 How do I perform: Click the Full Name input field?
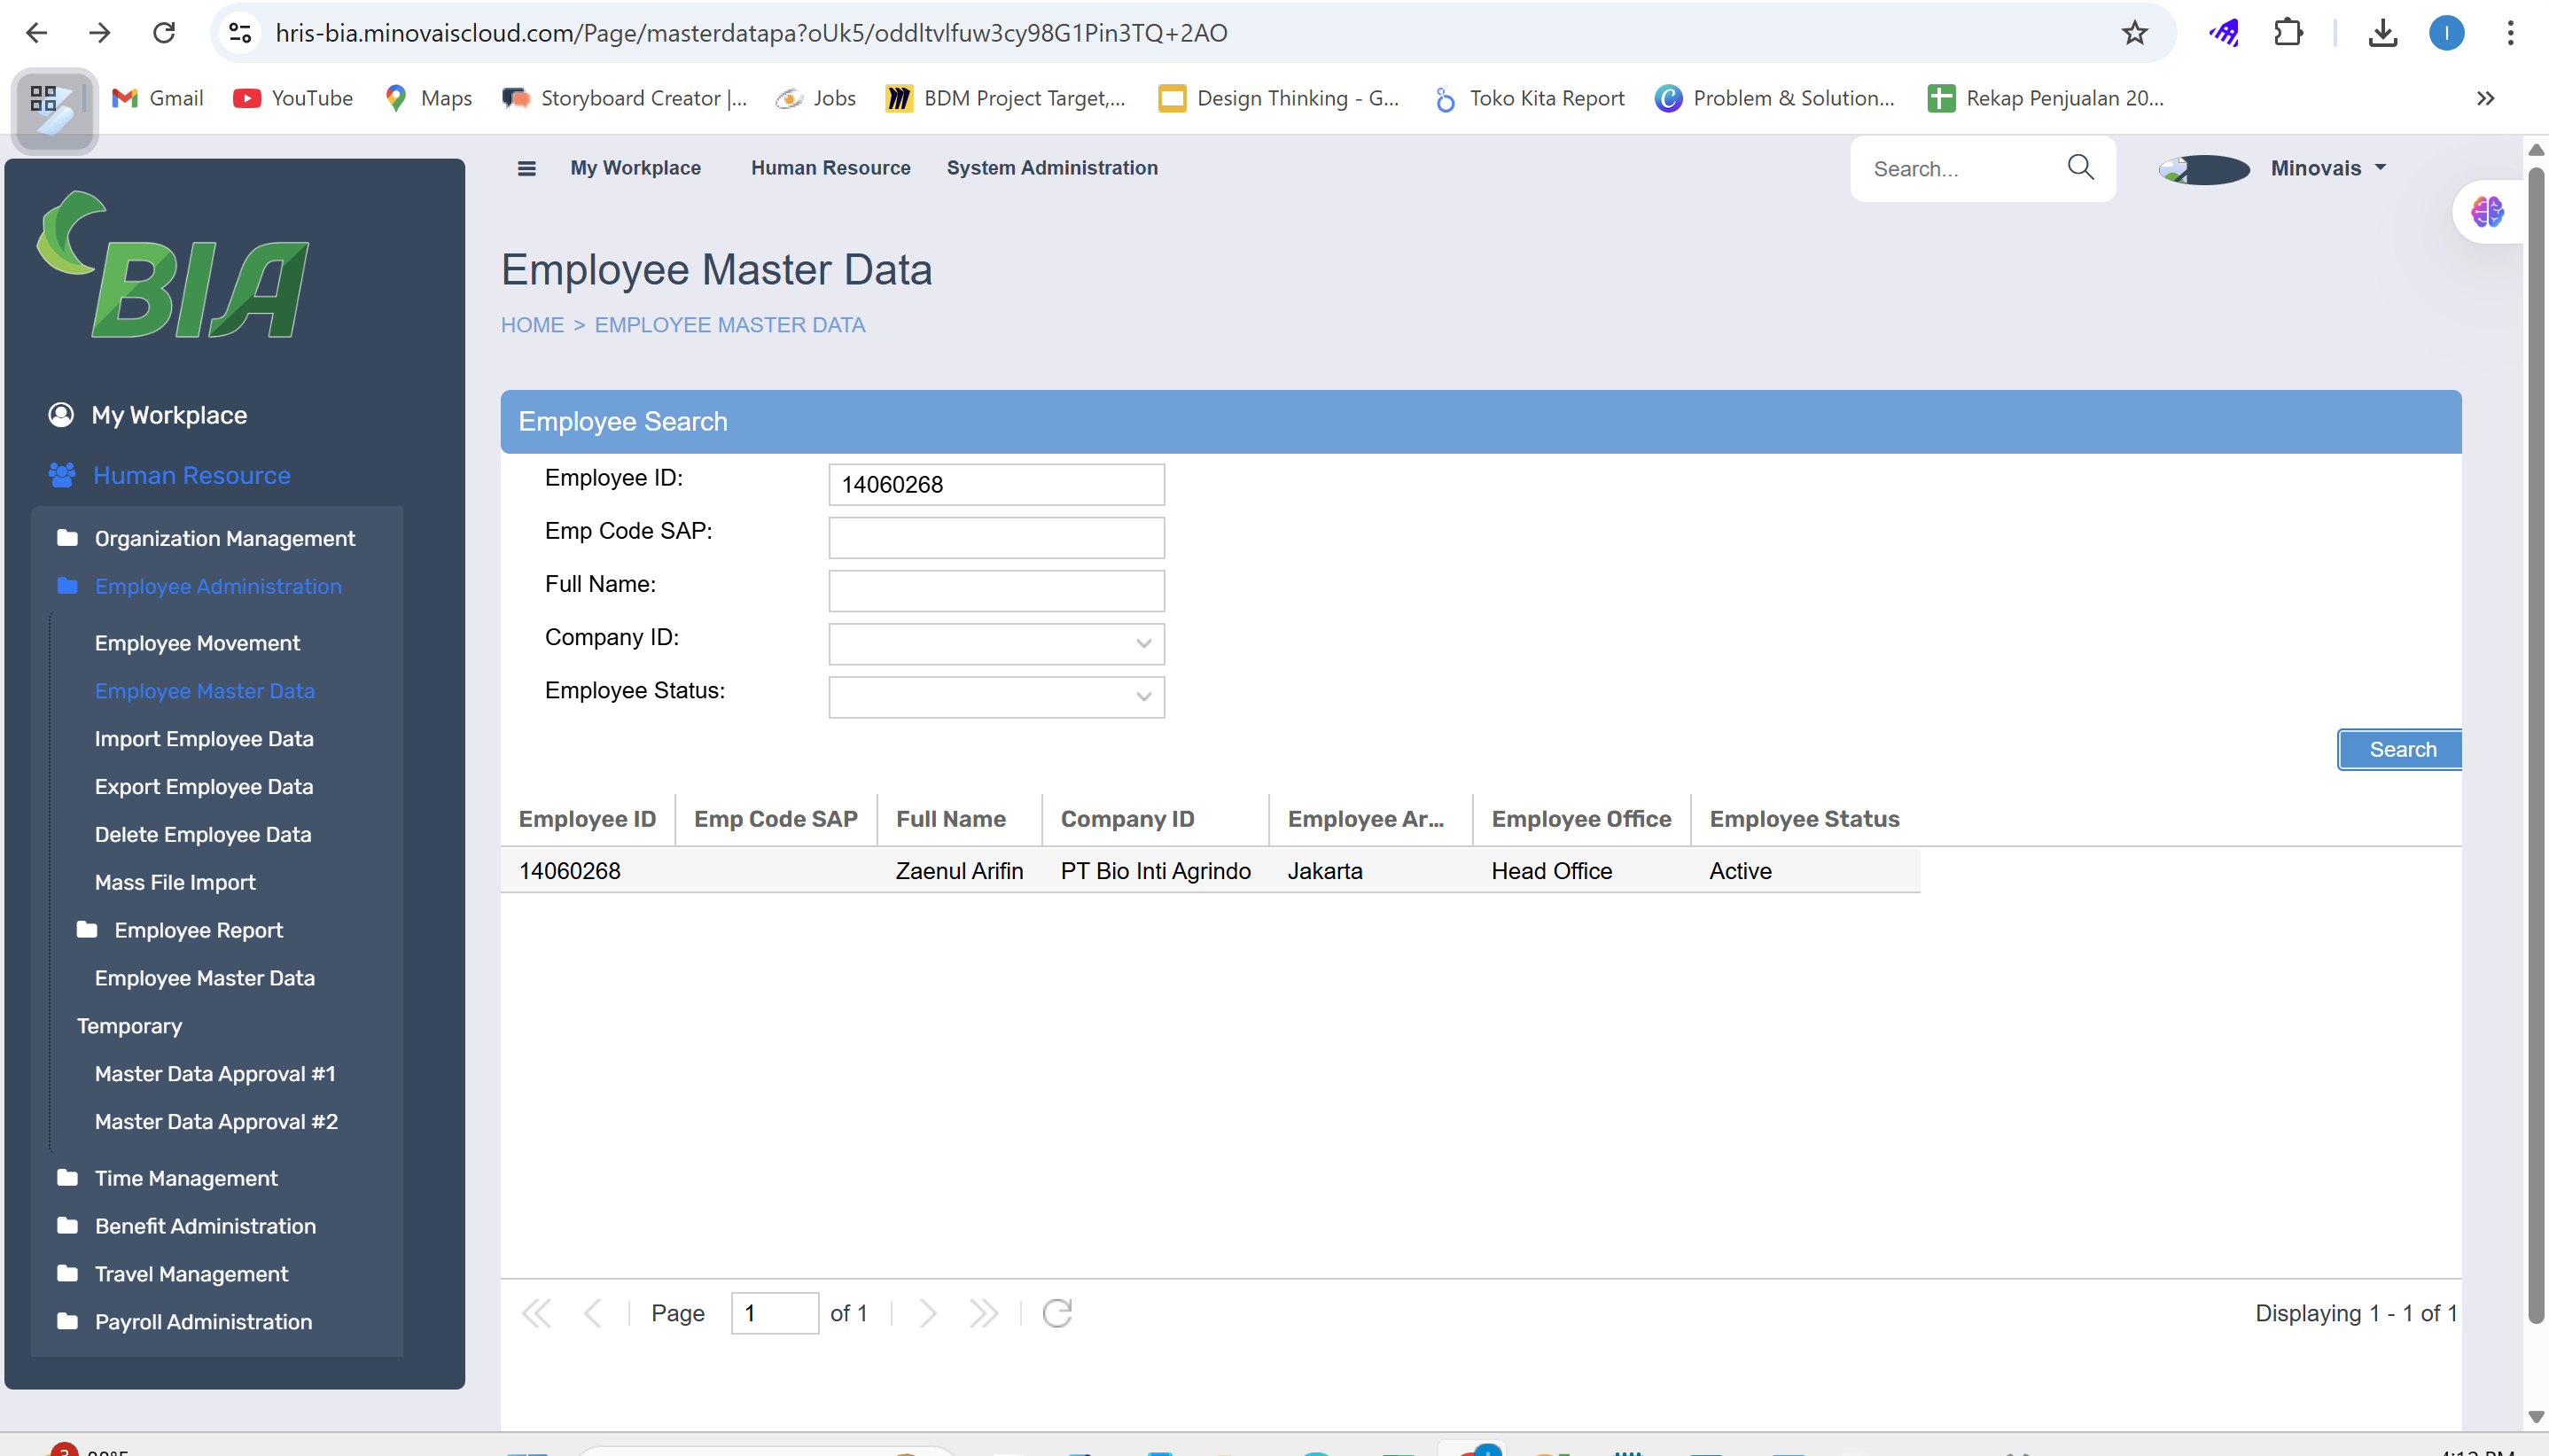996,591
